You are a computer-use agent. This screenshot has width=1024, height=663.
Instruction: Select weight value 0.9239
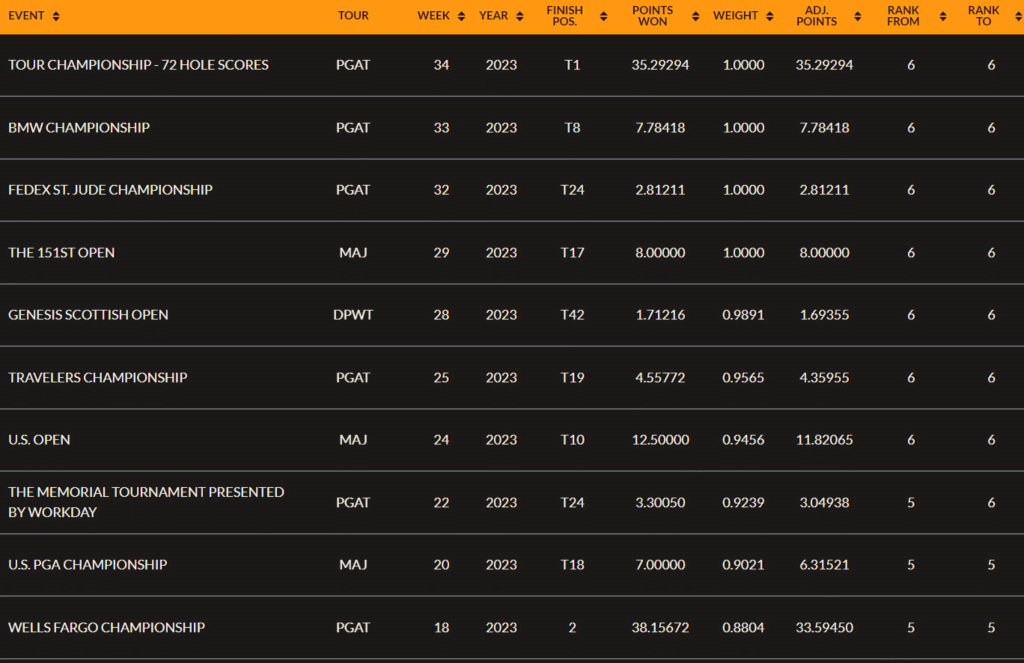(743, 502)
